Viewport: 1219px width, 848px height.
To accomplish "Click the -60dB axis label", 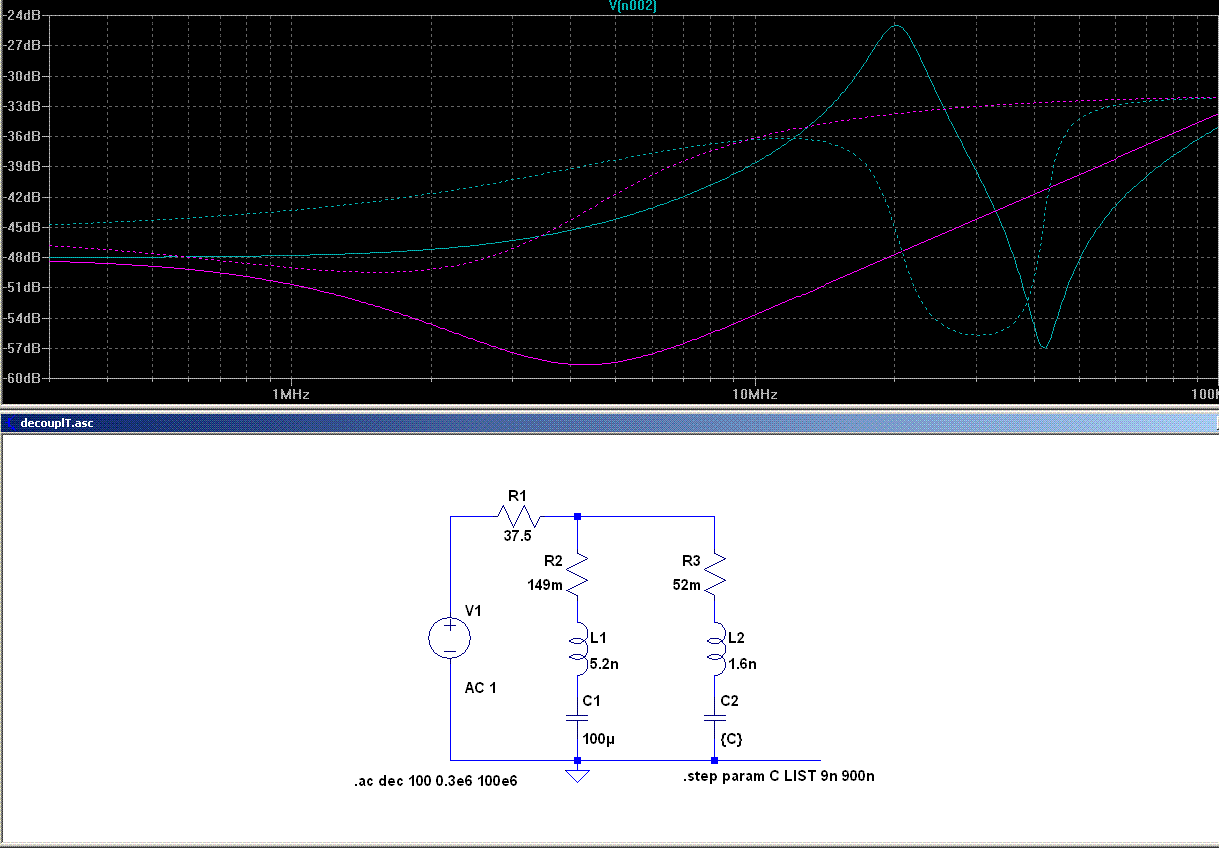I will tap(21, 378).
